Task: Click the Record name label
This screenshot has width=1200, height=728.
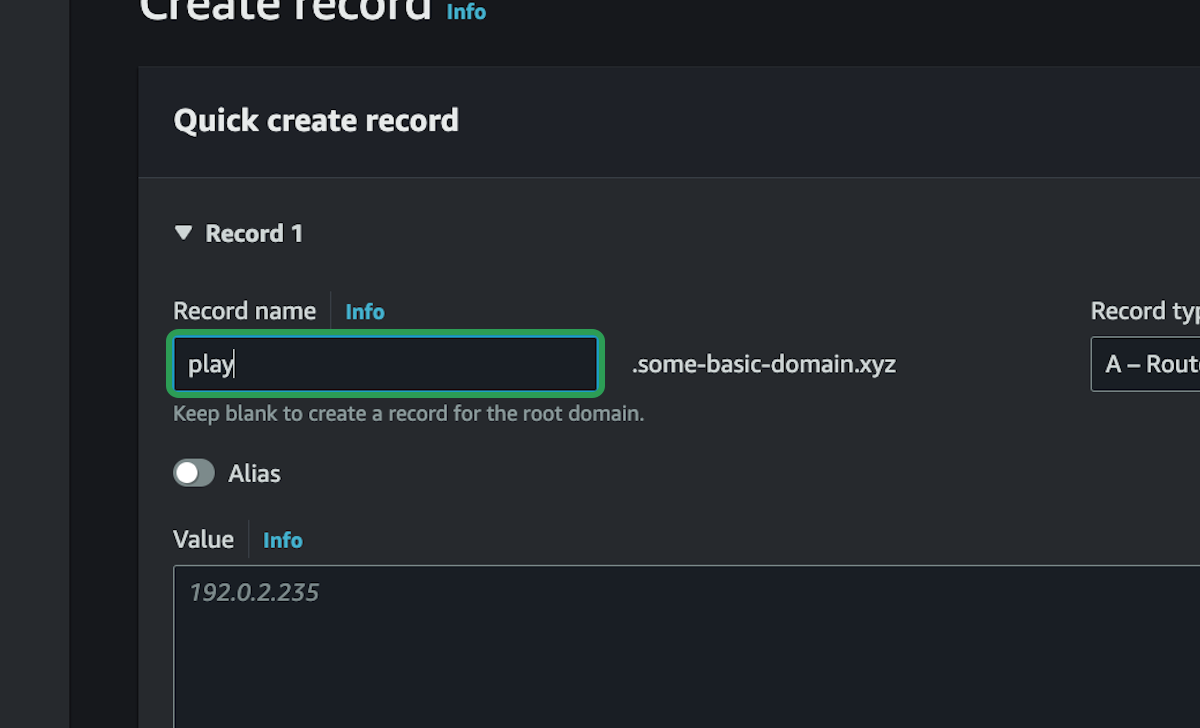Action: 245,311
